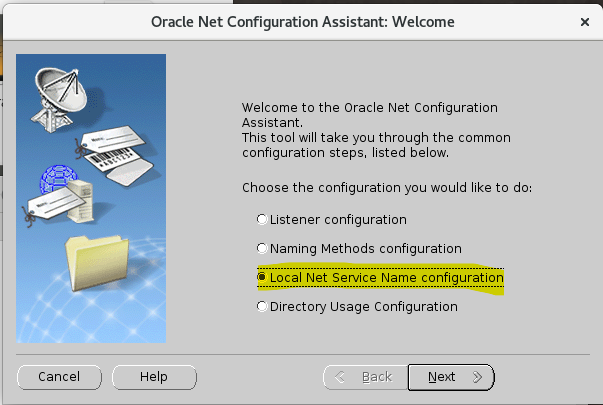Go back with the Back button
Screen dimensions: 603x405
[366, 377]
